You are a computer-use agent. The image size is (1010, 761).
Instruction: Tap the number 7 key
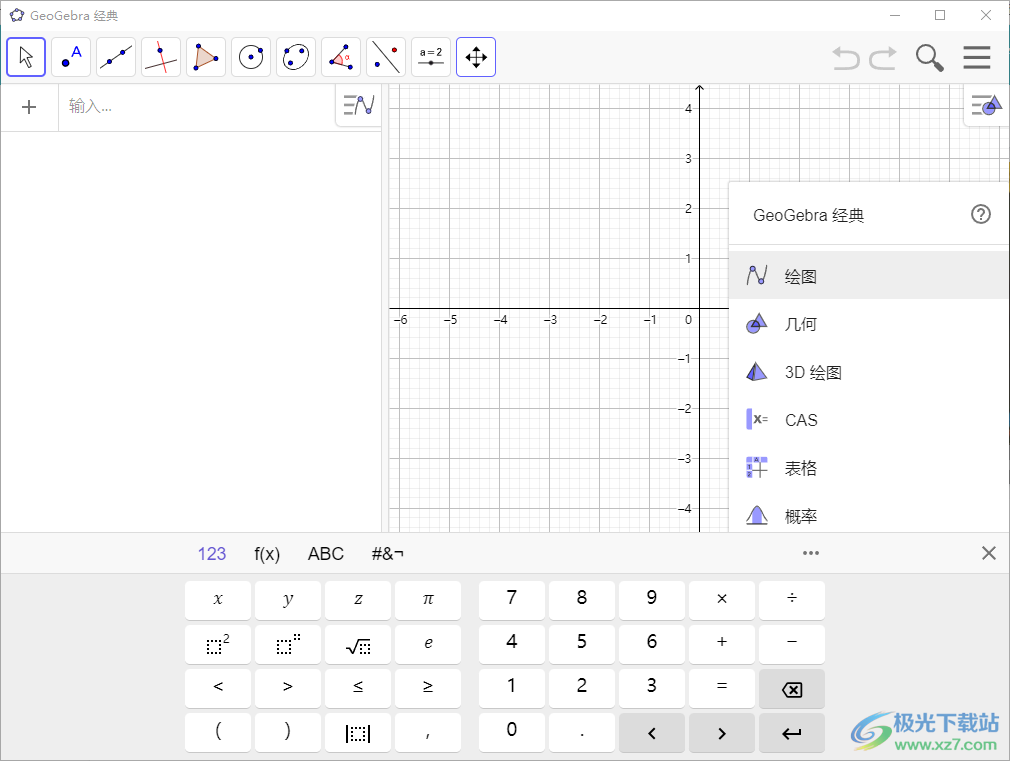[511, 600]
